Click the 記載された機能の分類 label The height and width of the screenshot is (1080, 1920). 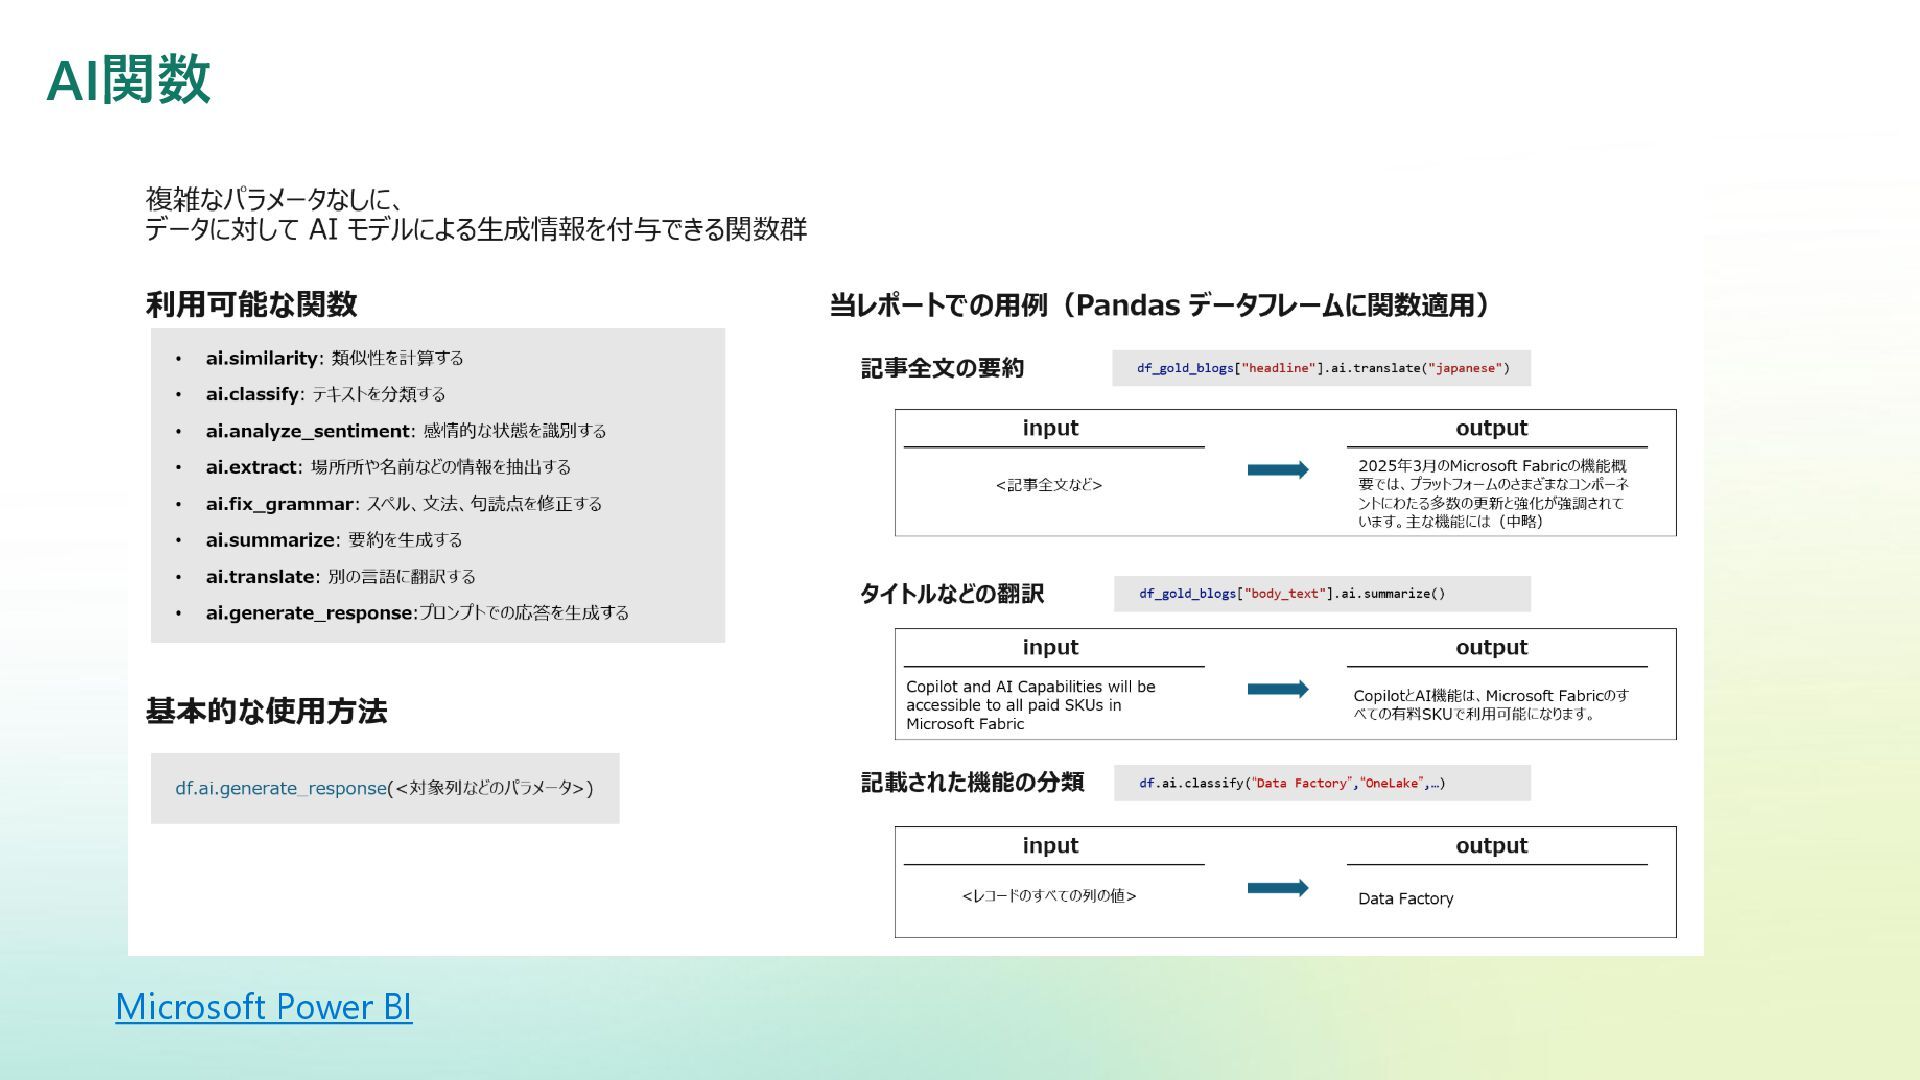point(971,782)
